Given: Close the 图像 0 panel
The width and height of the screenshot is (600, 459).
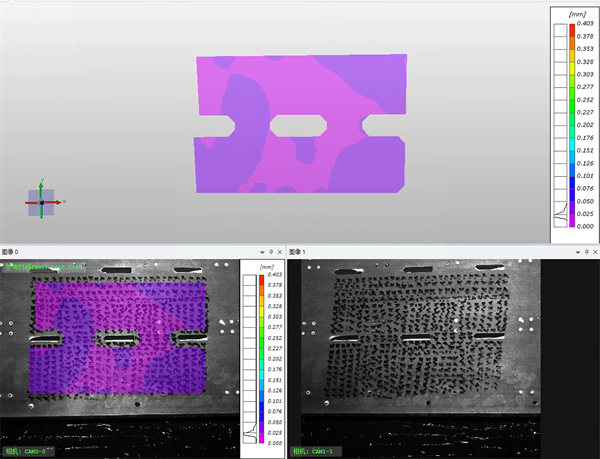Looking at the screenshot, I should click(281, 250).
